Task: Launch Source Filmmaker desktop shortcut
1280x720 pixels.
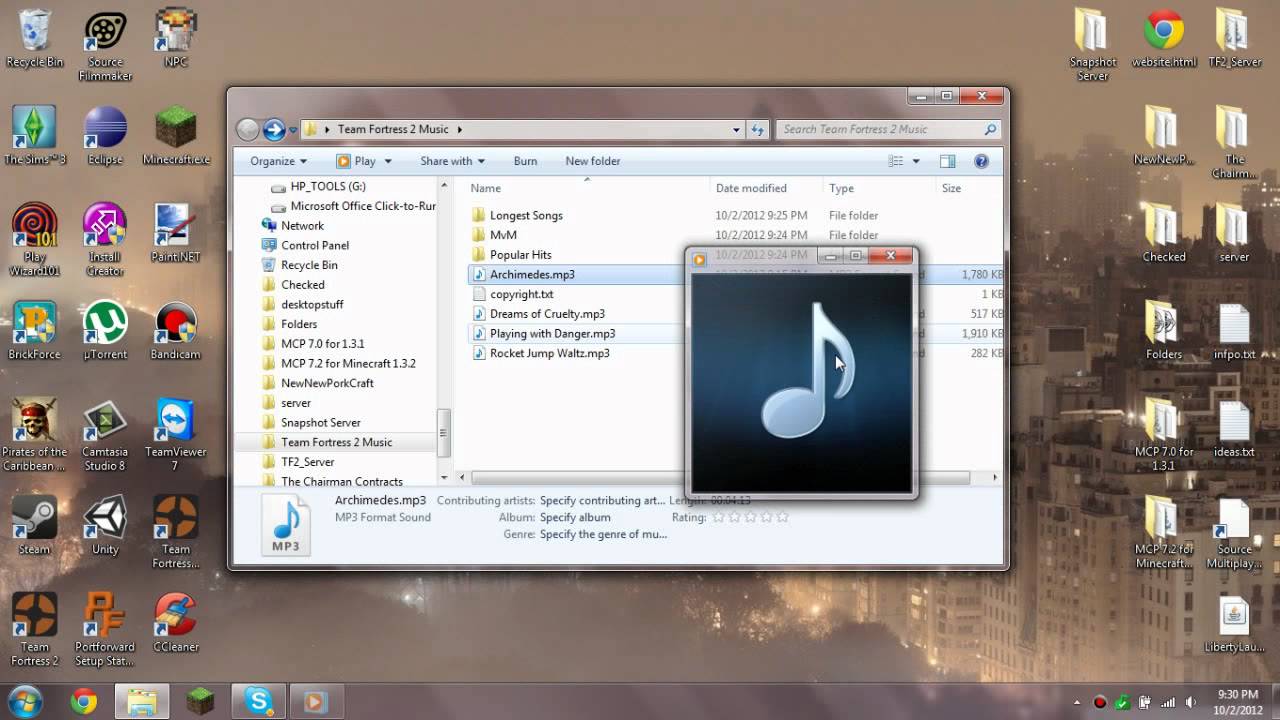Action: 105,45
